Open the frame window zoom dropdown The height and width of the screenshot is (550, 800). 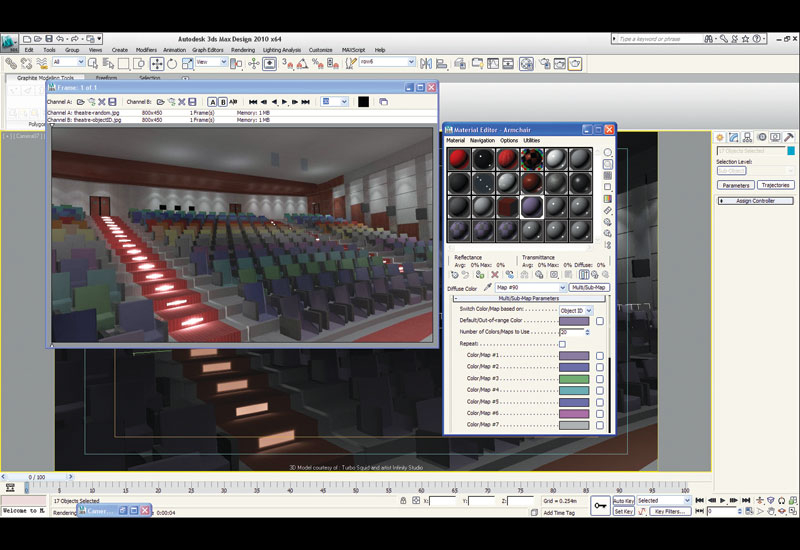[x=334, y=102]
